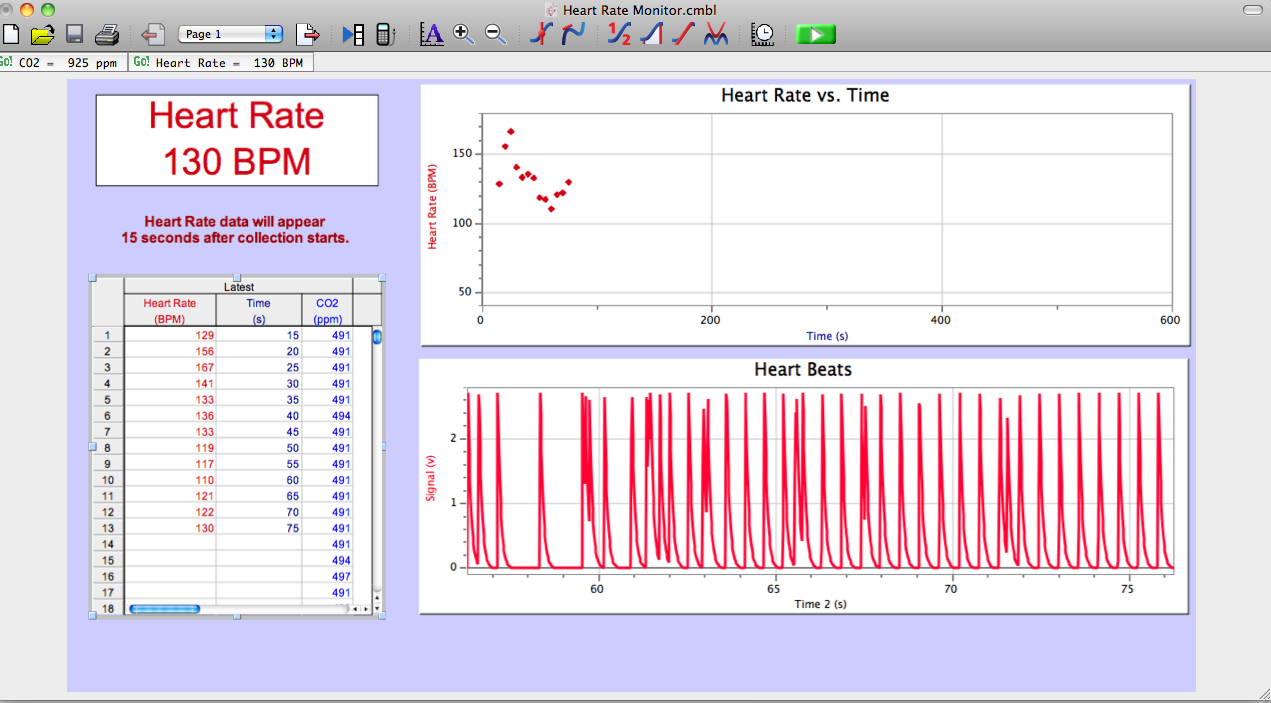Select the Heart Rate vs. Time graph title
The width and height of the screenshot is (1271, 703).
pyautogui.click(x=805, y=96)
